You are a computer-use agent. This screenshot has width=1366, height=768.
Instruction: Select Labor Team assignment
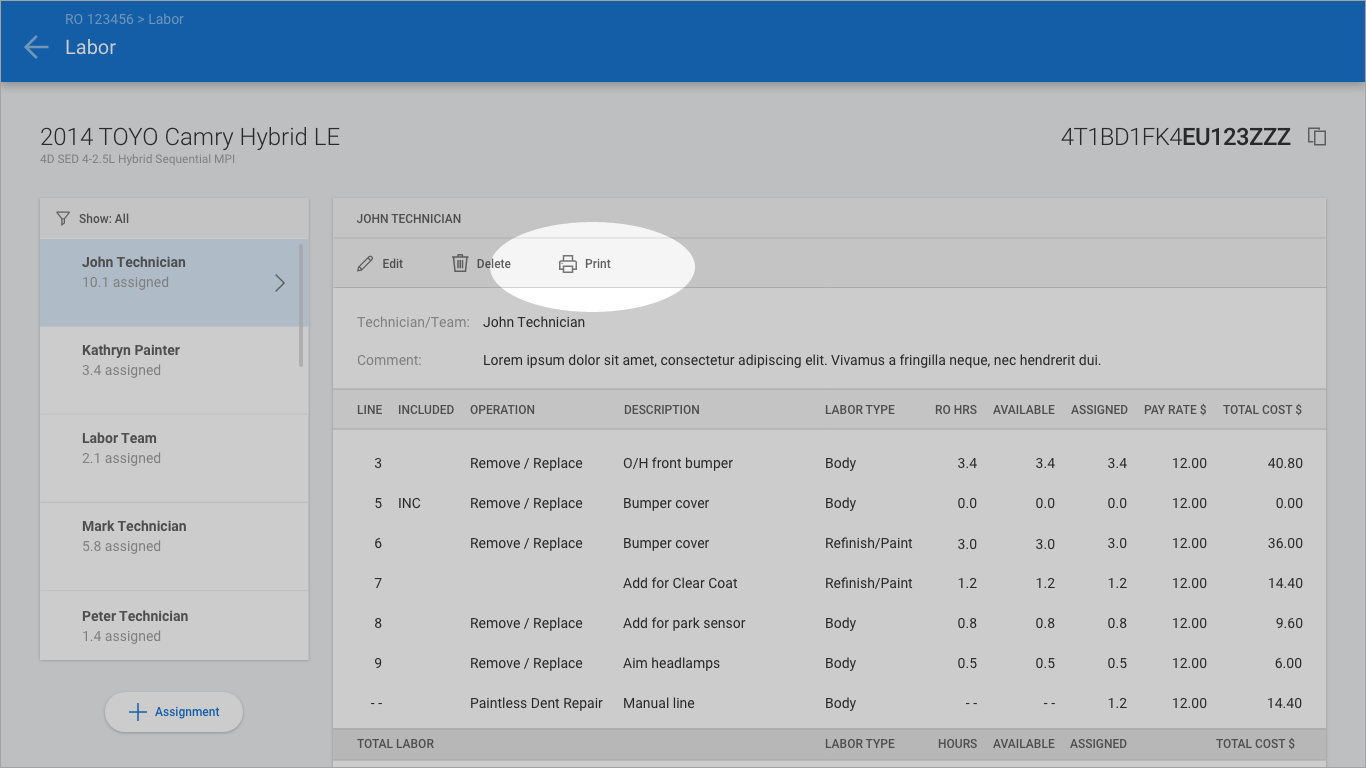tap(119, 448)
